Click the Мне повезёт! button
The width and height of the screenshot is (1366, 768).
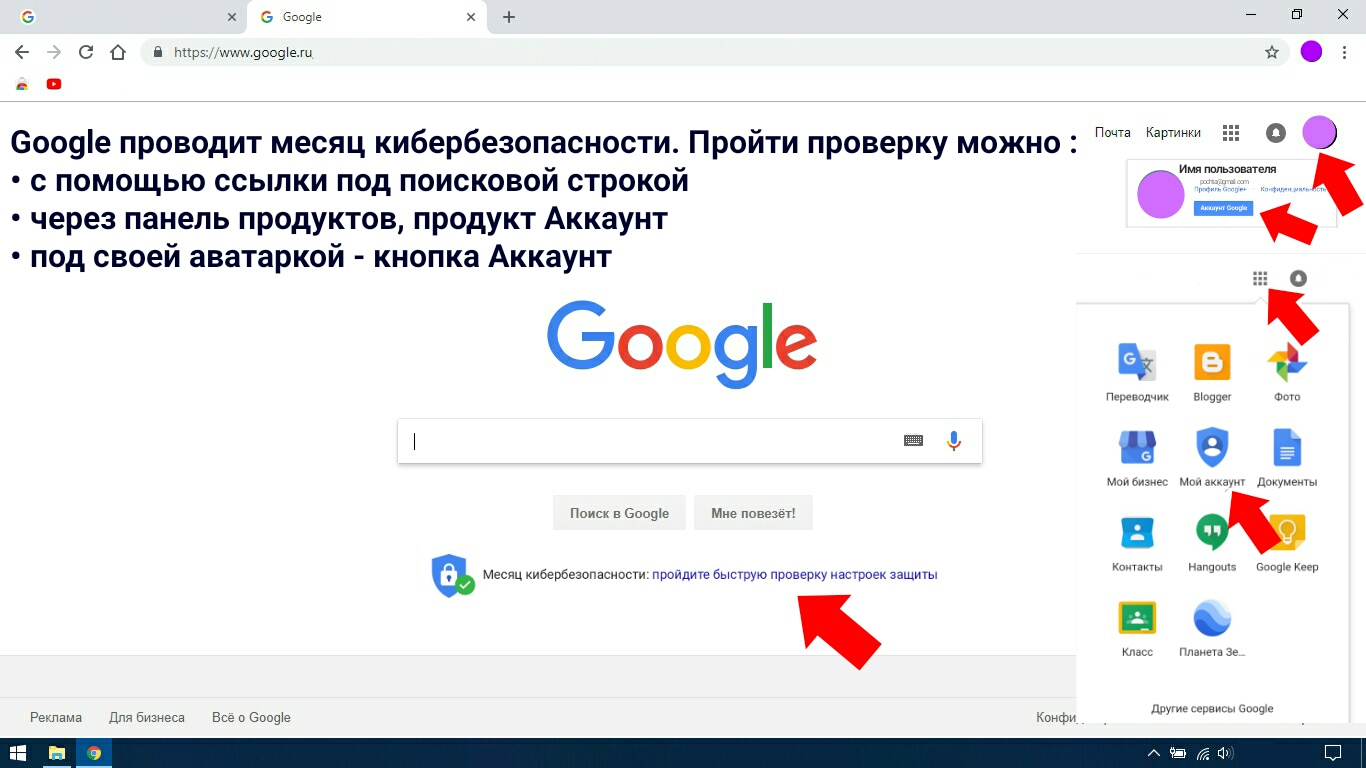click(x=753, y=513)
